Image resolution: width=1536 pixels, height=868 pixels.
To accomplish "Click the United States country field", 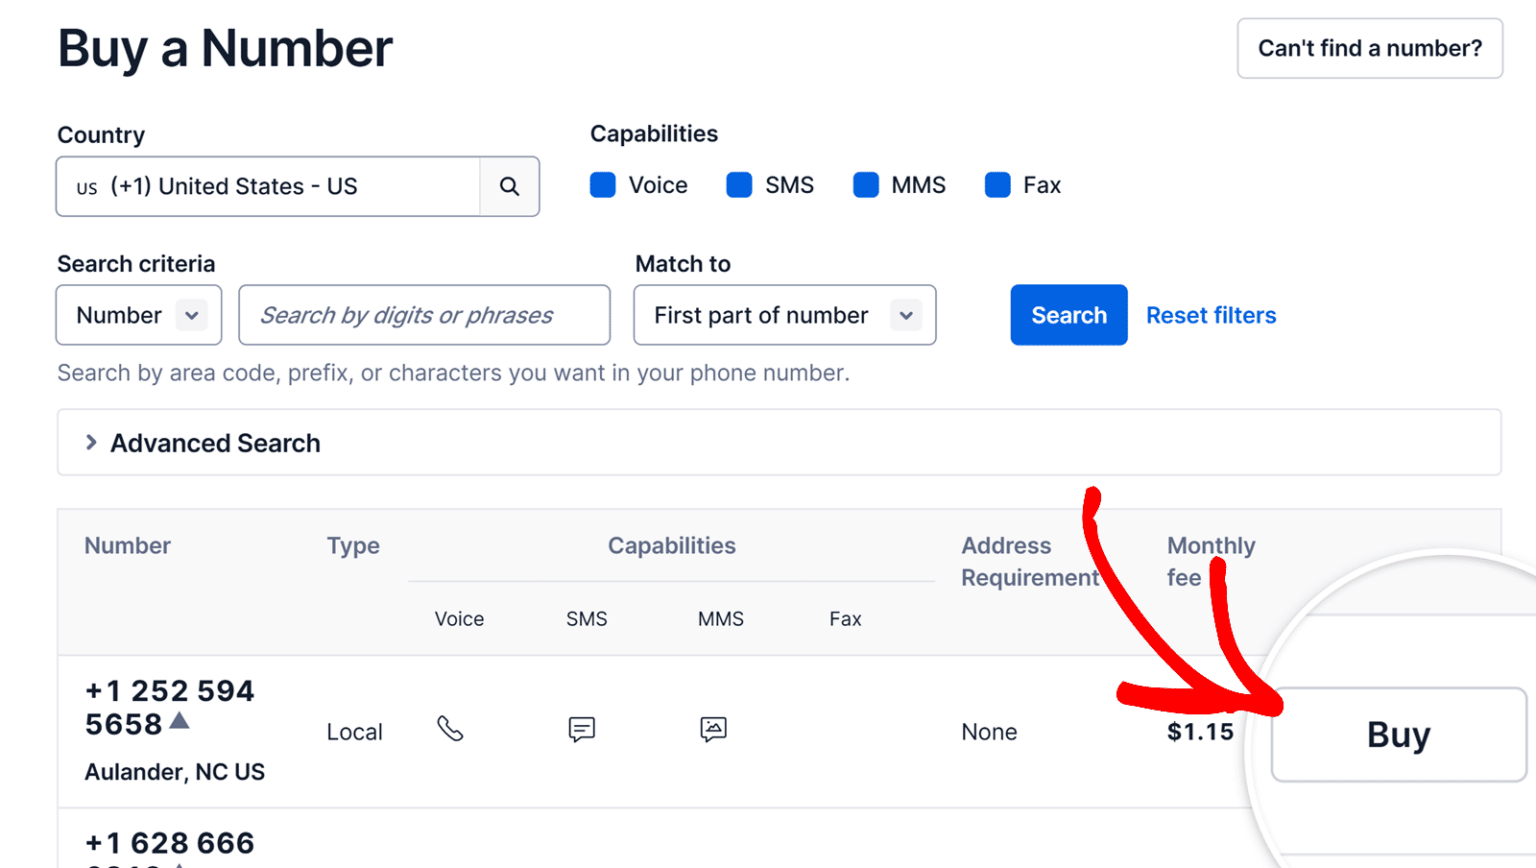I will [270, 186].
